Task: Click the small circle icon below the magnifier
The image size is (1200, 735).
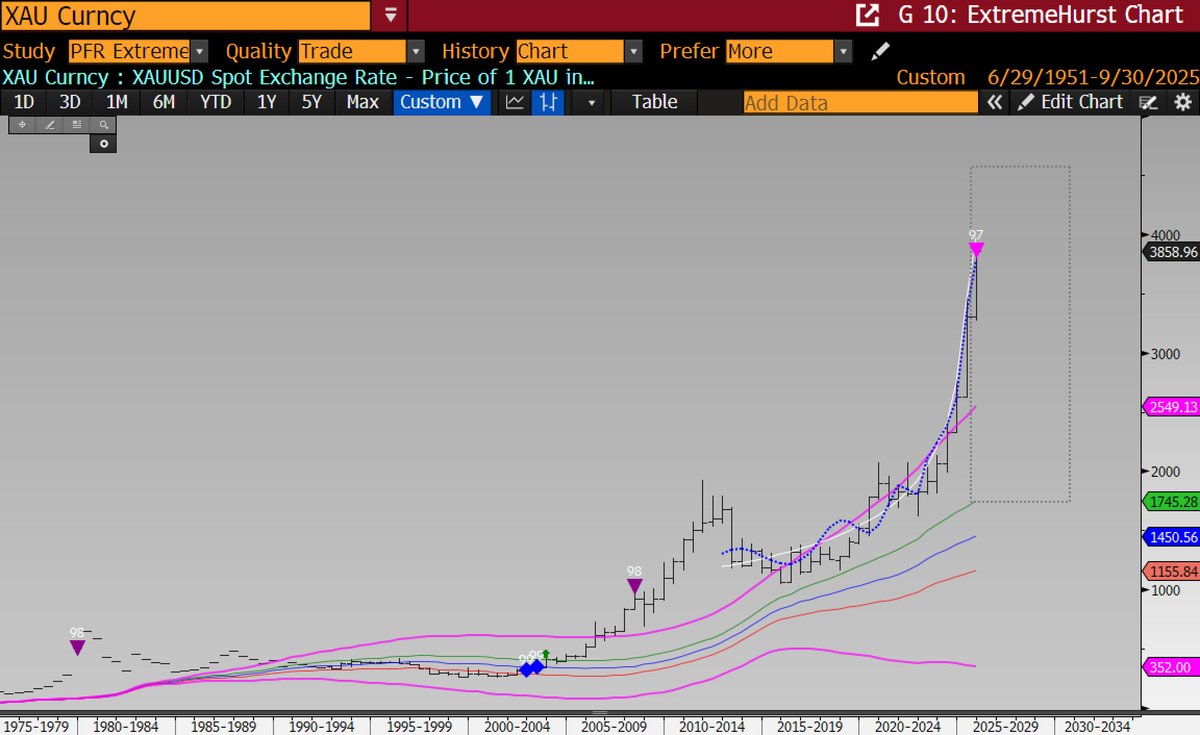Action: click(x=103, y=144)
